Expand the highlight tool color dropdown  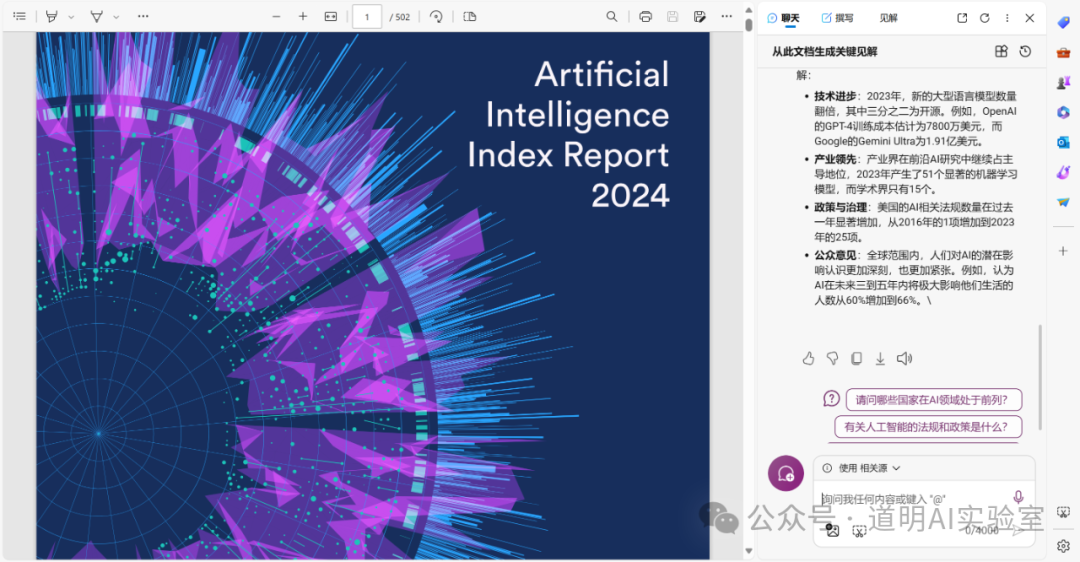(x=71, y=17)
